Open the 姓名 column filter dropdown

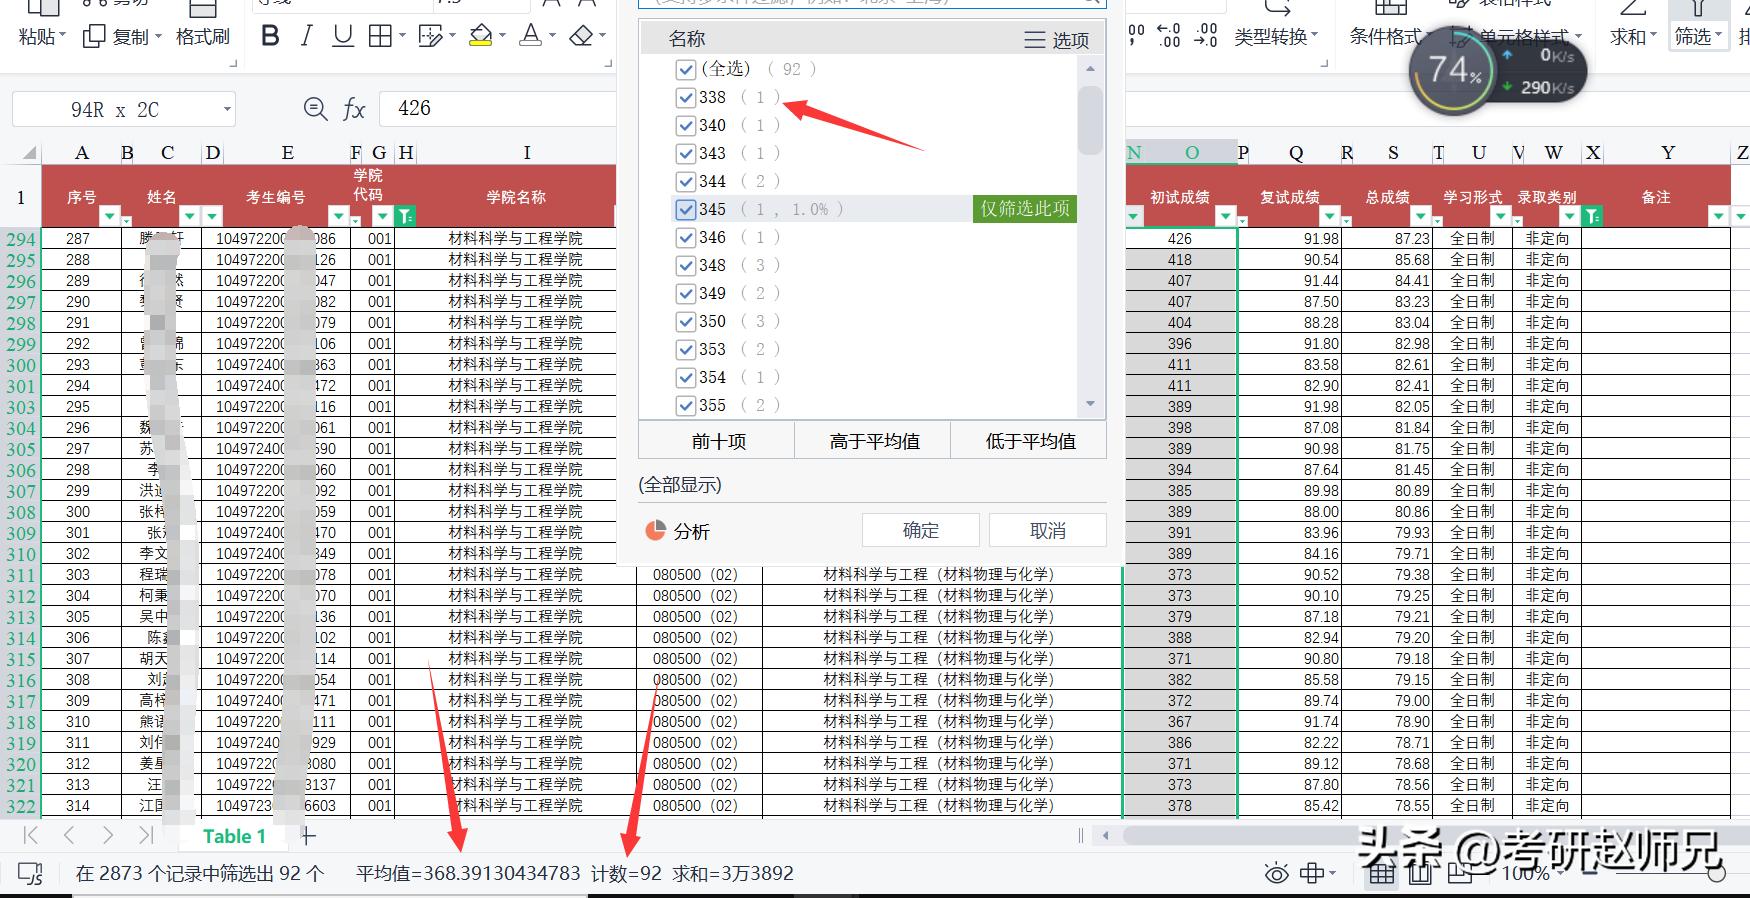(x=189, y=216)
